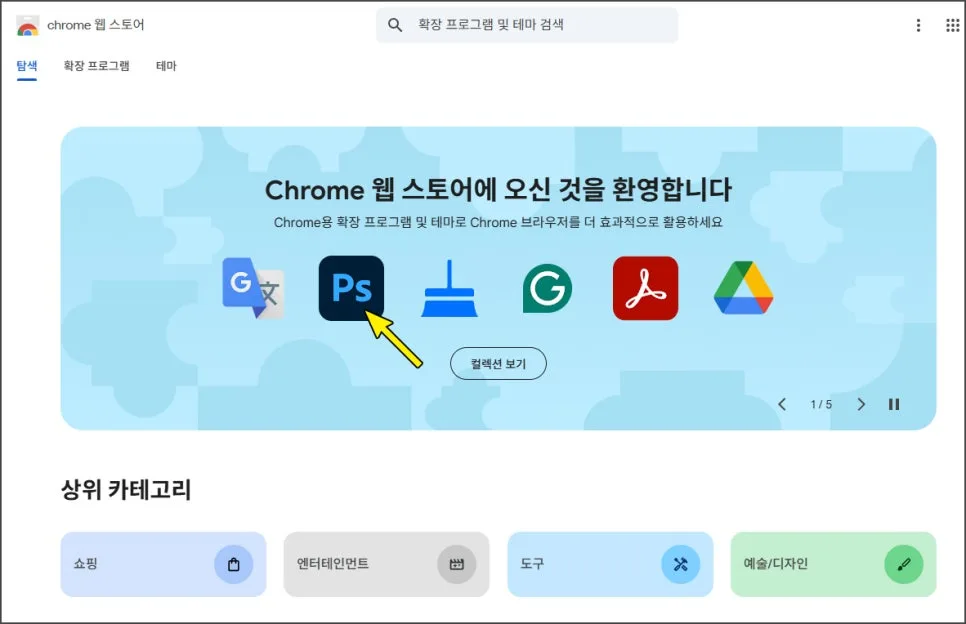This screenshot has width=966, height=624.
Task: Click the 컬렉션 보기 button
Action: (x=498, y=363)
